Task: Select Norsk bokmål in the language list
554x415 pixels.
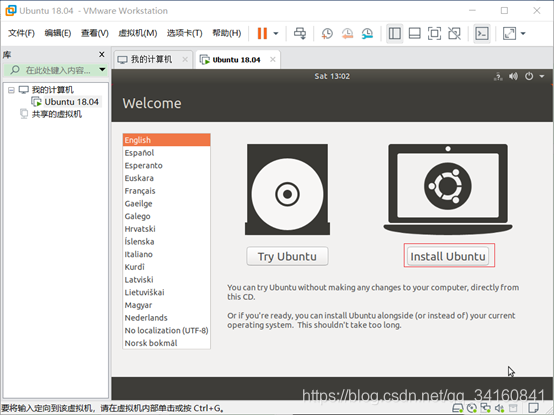Action: 167,343
